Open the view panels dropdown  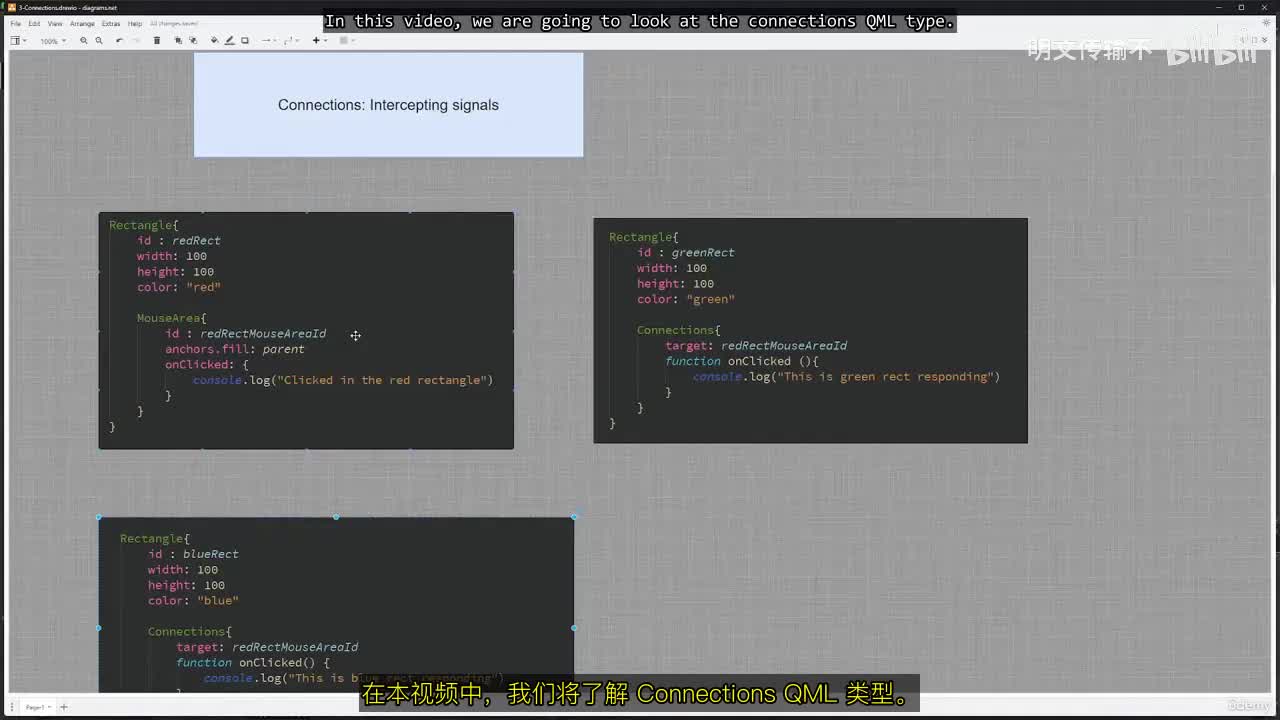point(19,40)
